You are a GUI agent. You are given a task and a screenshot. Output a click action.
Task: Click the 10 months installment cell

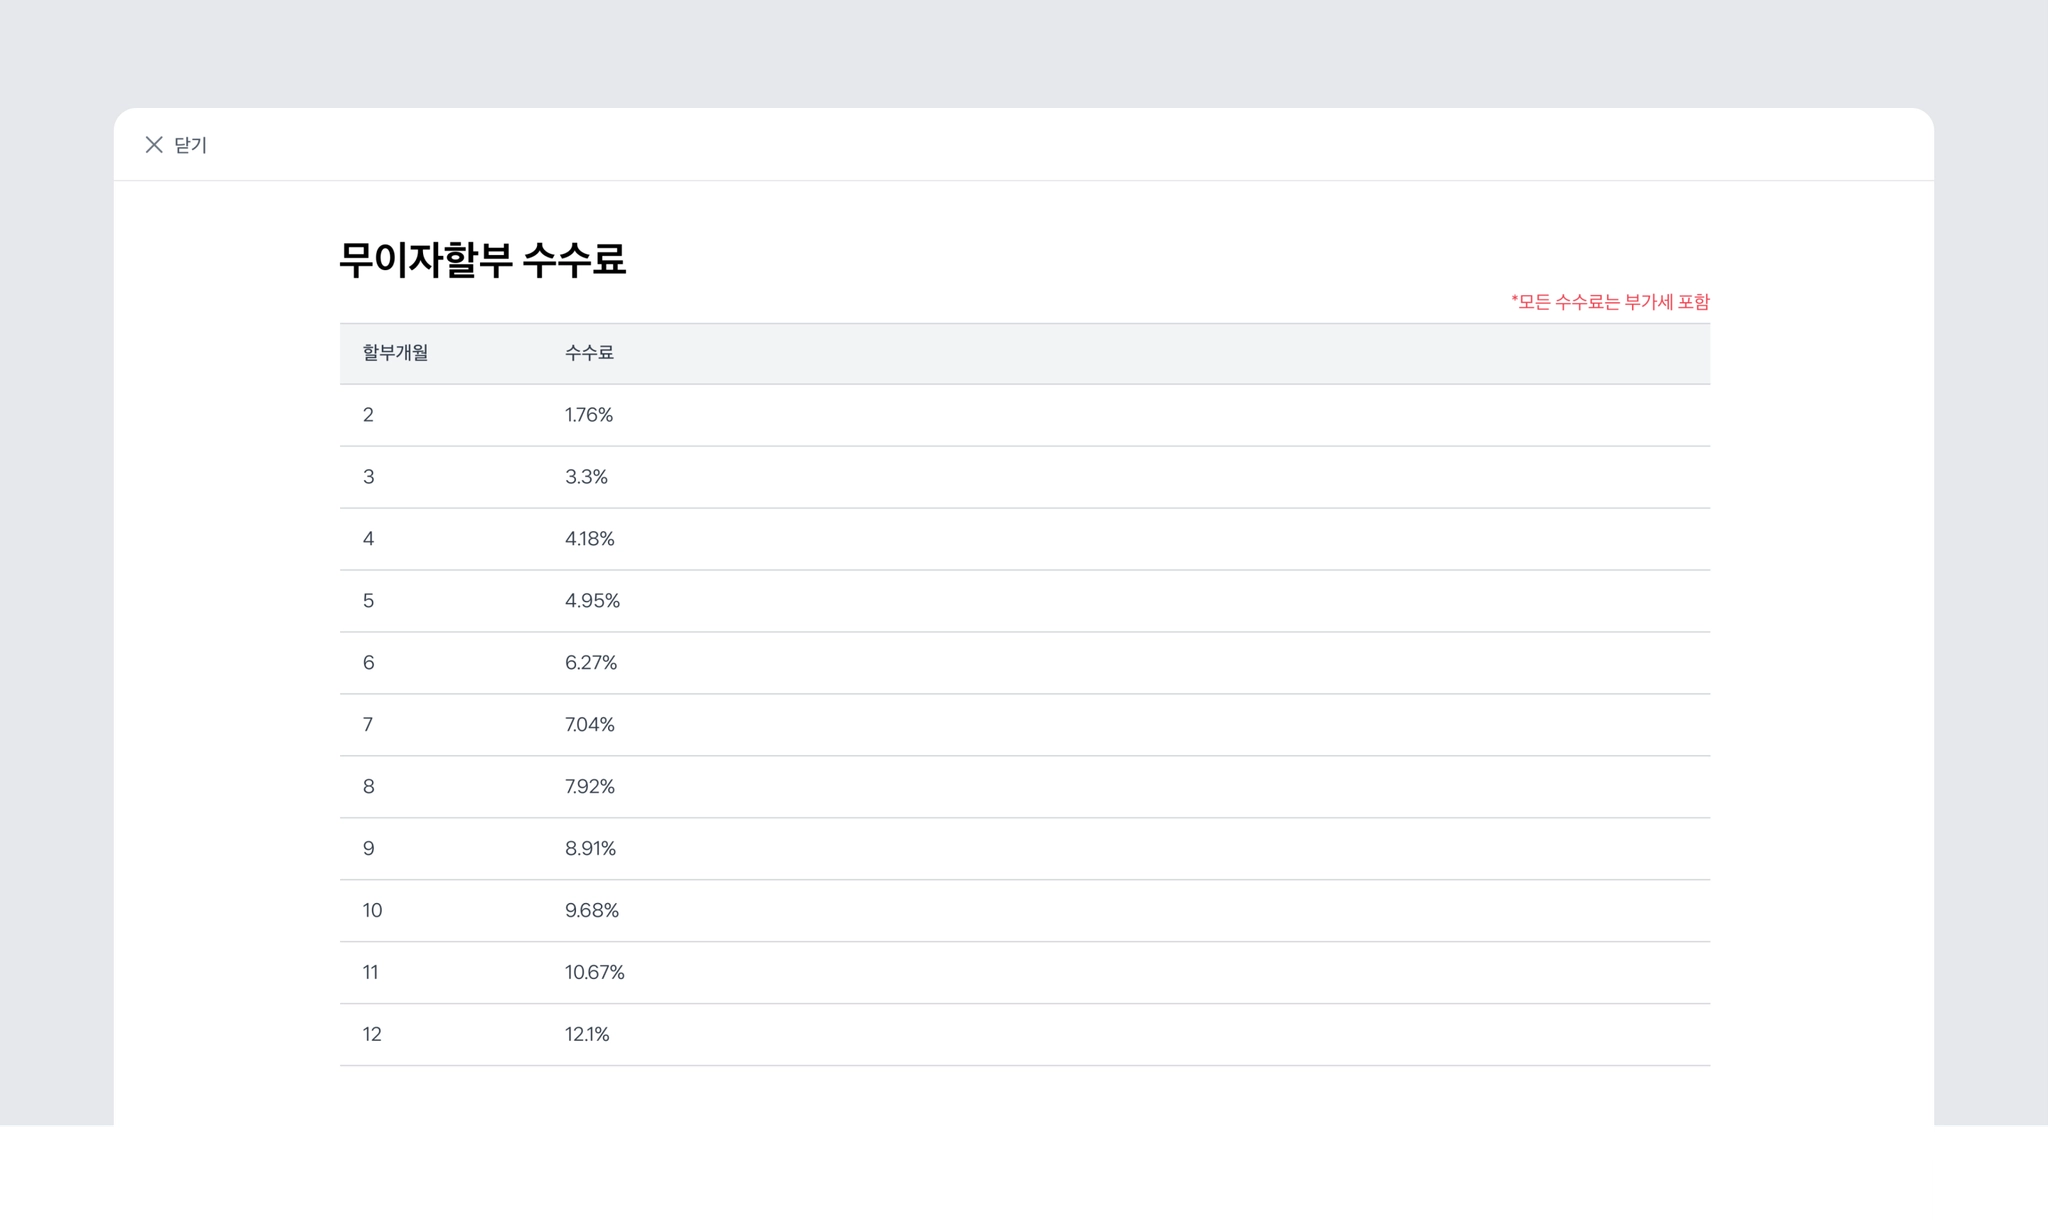pyautogui.click(x=372, y=911)
